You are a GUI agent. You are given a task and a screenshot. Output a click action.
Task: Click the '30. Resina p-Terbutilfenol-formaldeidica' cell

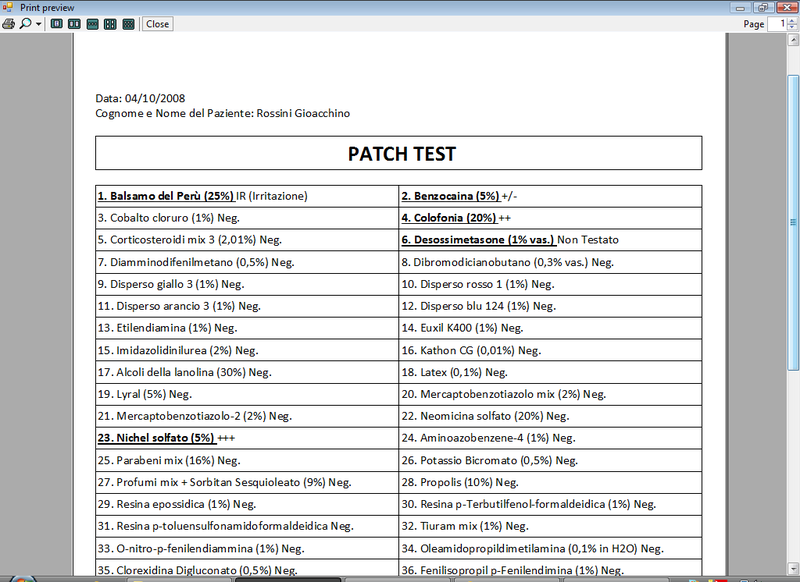(551, 504)
